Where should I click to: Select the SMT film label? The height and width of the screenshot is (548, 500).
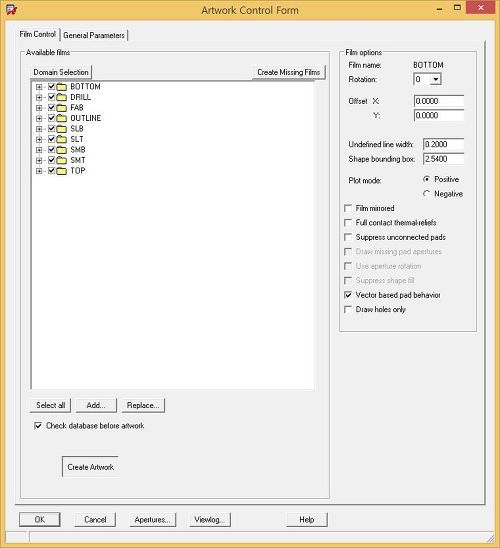[78, 160]
